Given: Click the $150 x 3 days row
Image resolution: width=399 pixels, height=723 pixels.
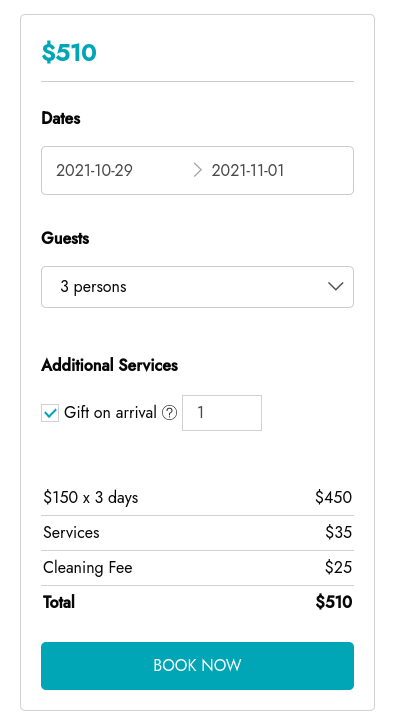Looking at the screenshot, I should (x=197, y=498).
